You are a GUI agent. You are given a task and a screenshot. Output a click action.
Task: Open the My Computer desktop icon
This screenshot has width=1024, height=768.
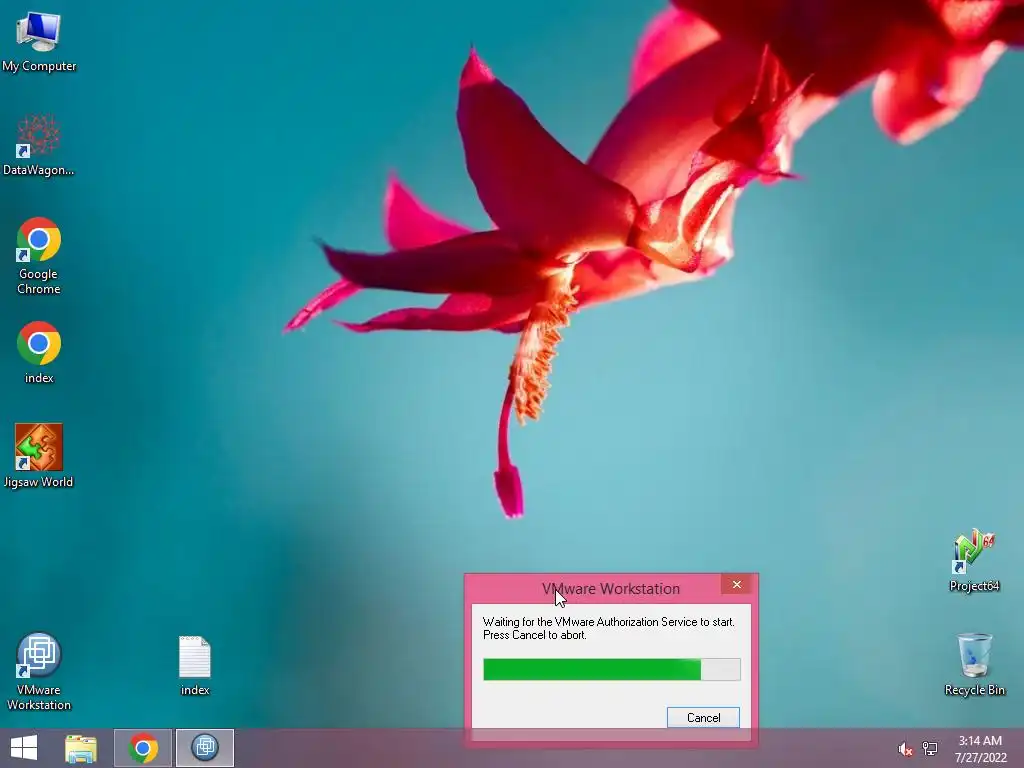(39, 40)
